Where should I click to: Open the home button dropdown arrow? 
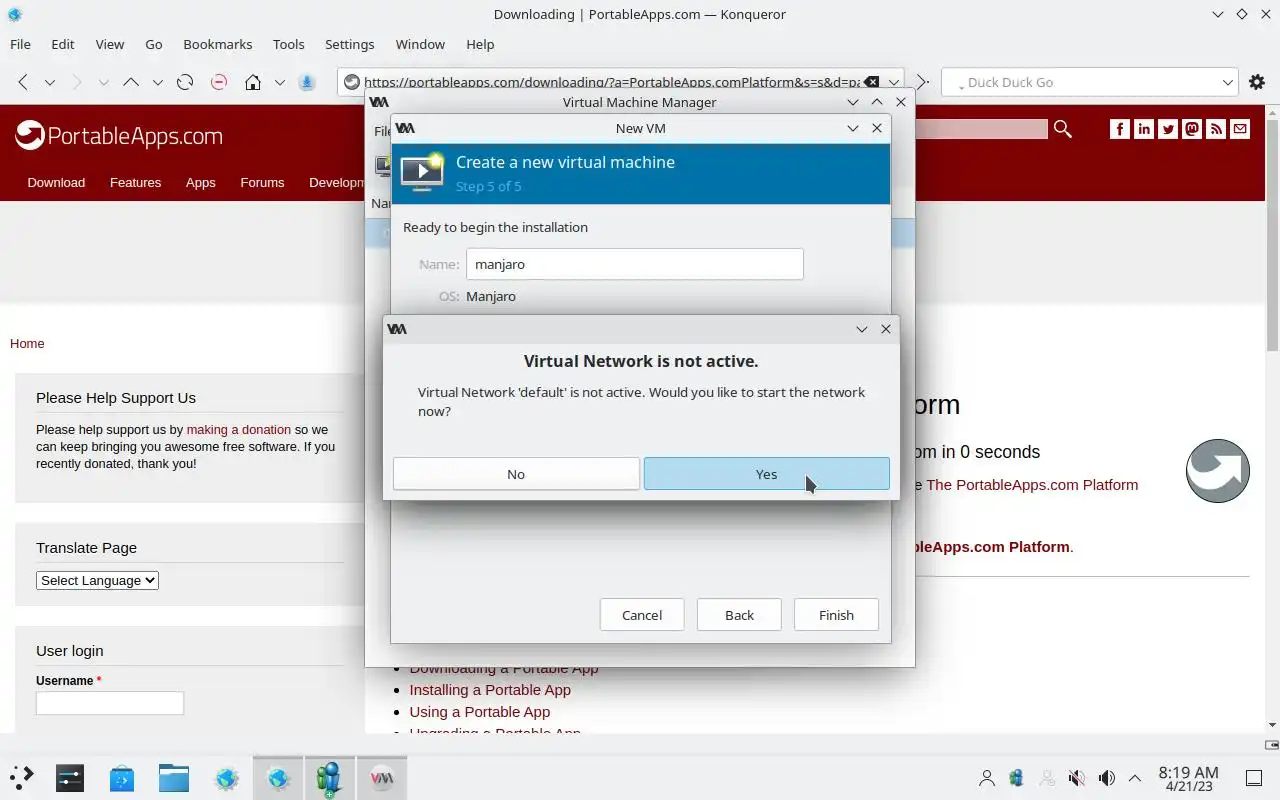(x=280, y=82)
